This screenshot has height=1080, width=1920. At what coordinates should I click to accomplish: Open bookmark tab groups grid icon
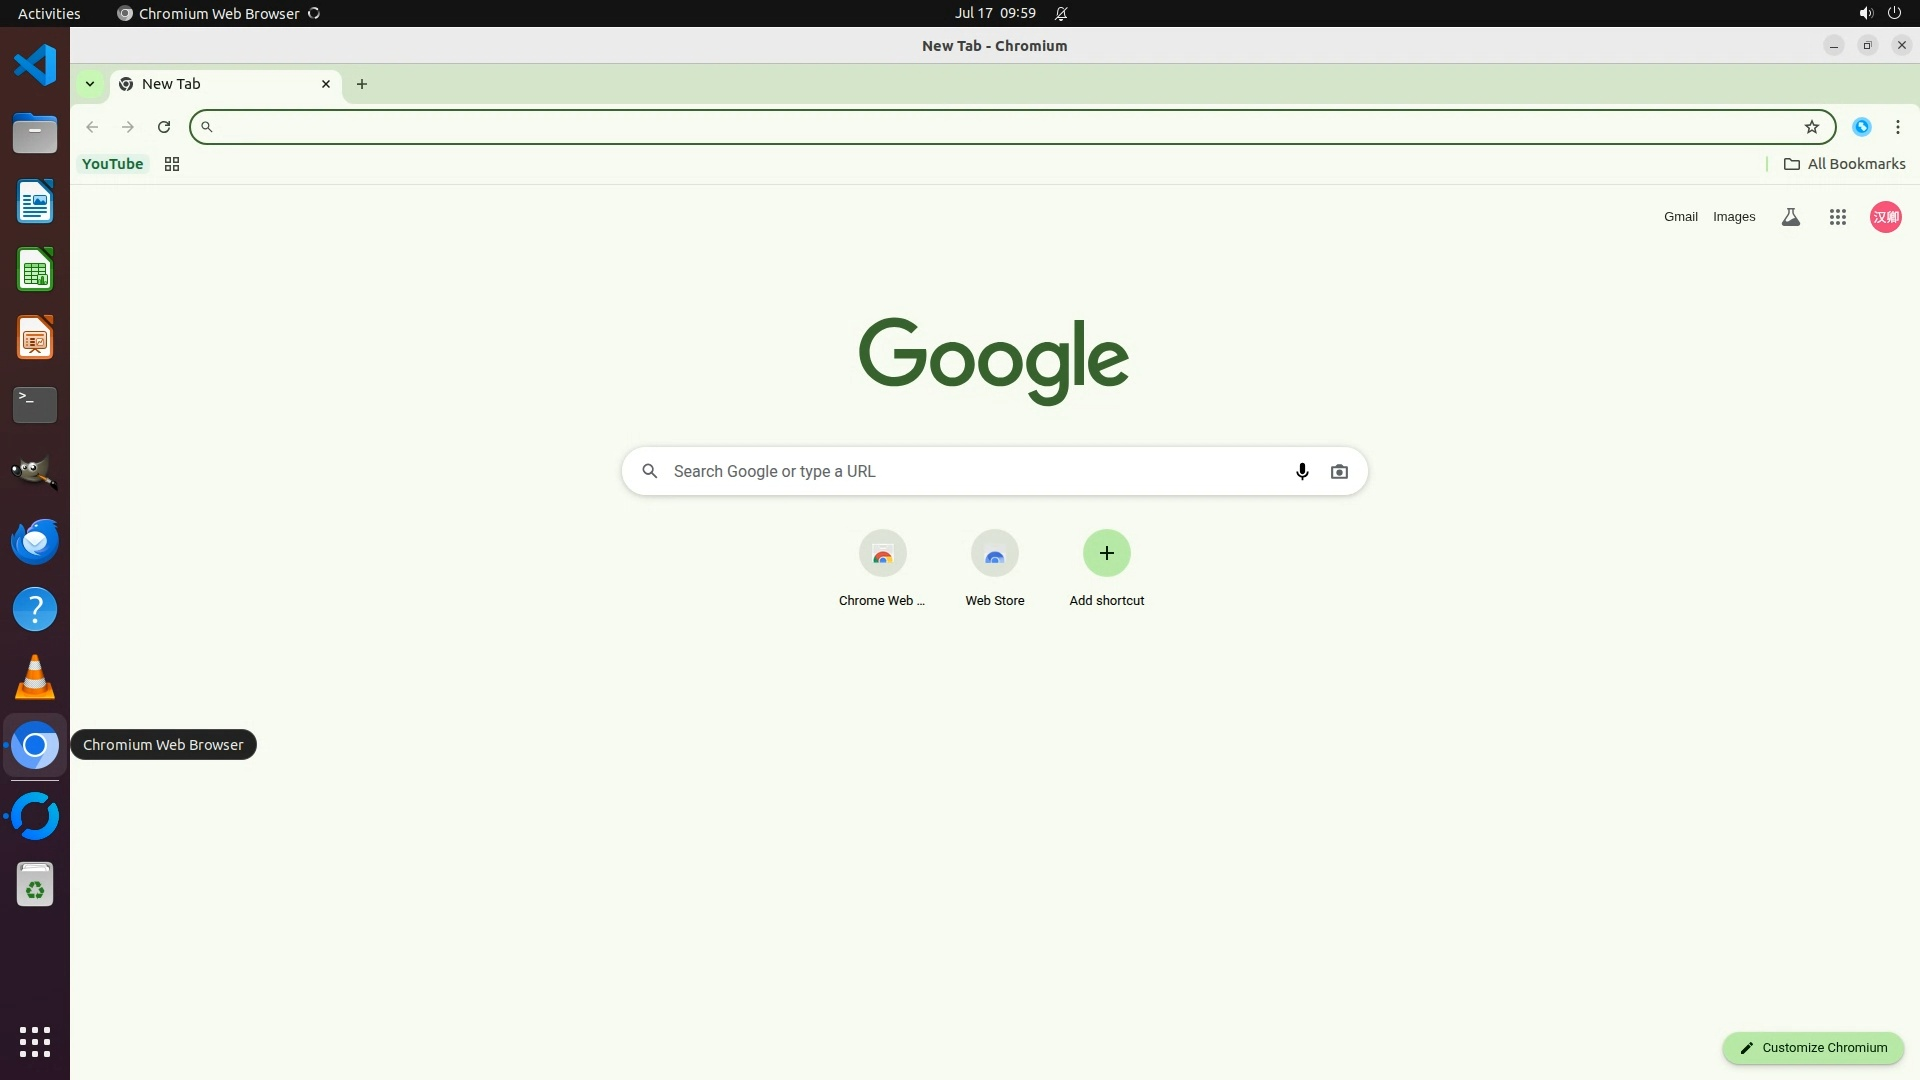pos(172,164)
